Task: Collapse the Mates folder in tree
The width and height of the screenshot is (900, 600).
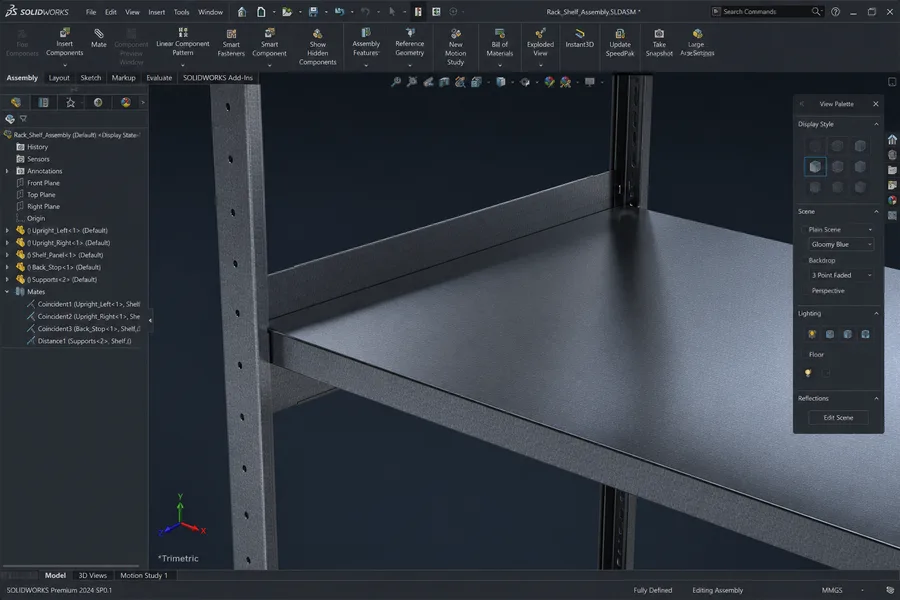Action: 7,292
